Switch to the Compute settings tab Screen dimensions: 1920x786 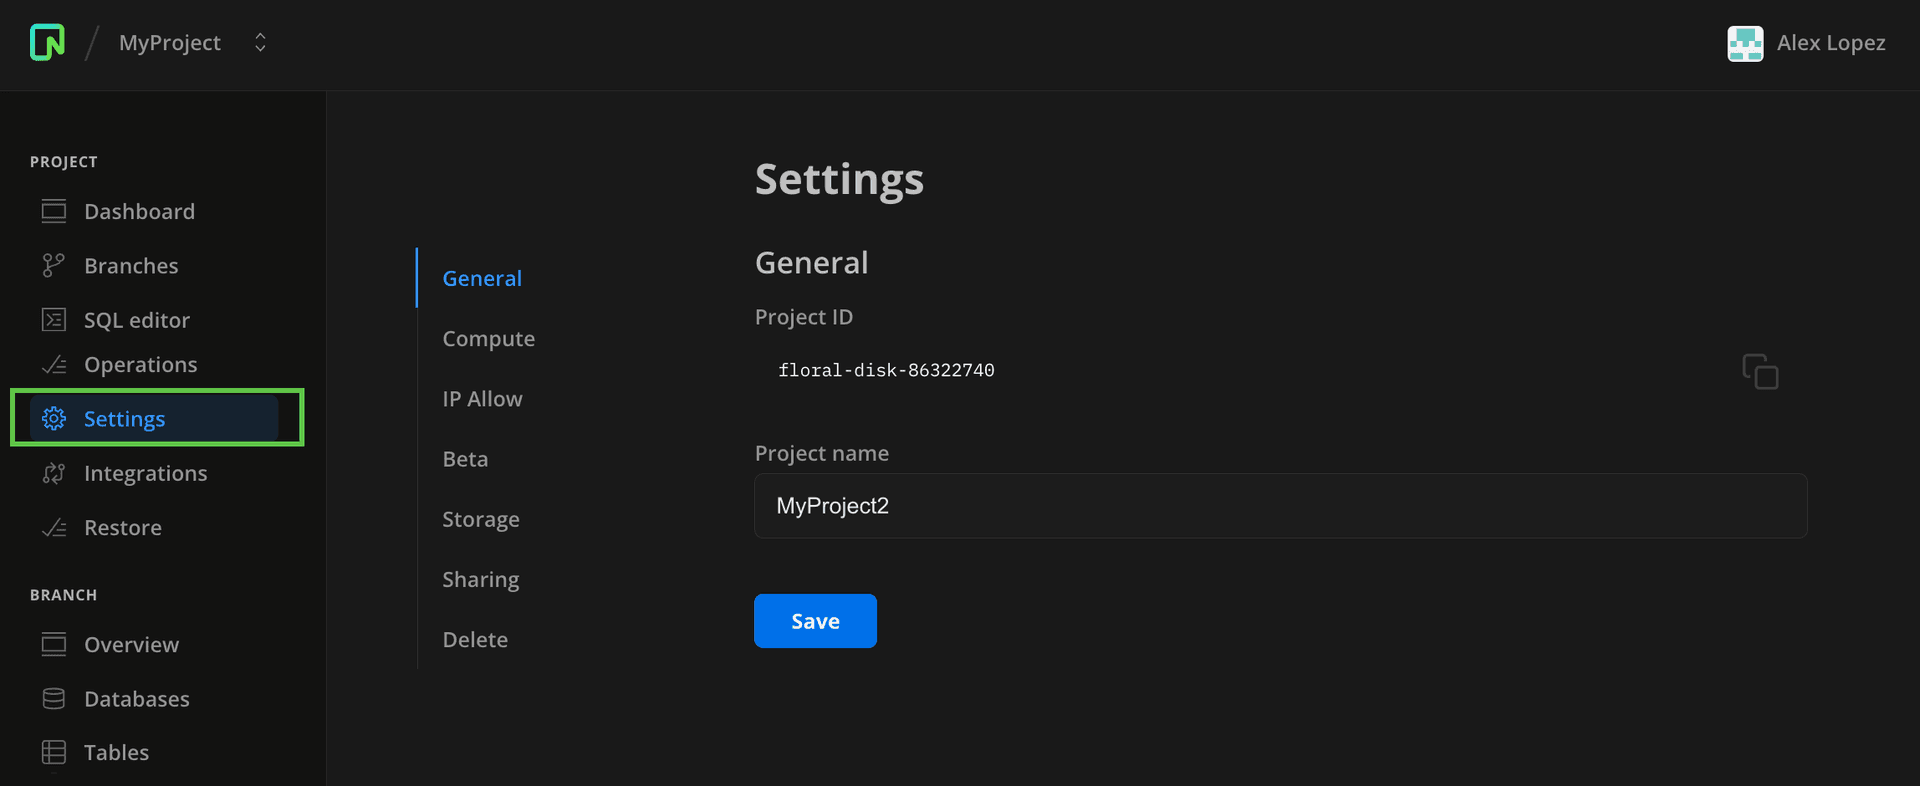488,339
